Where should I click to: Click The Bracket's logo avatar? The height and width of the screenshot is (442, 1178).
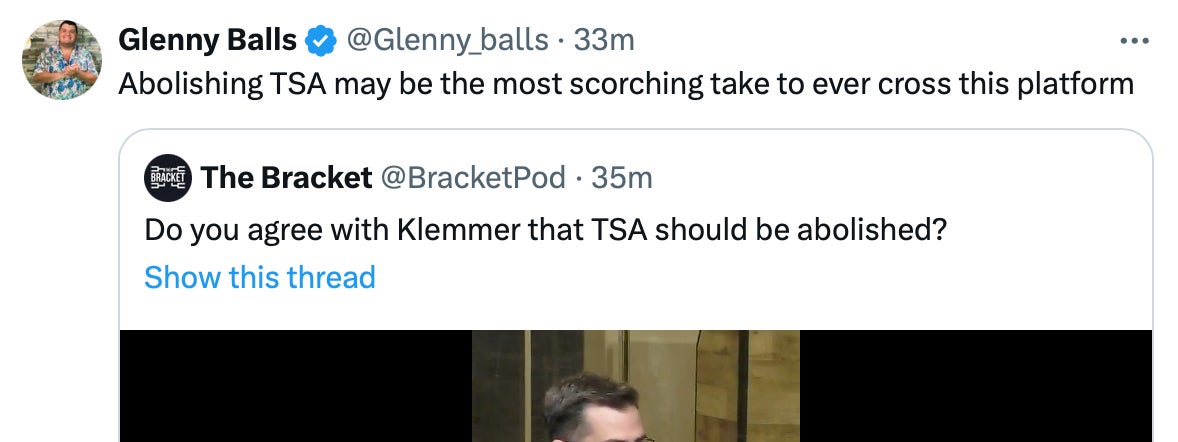tap(168, 177)
